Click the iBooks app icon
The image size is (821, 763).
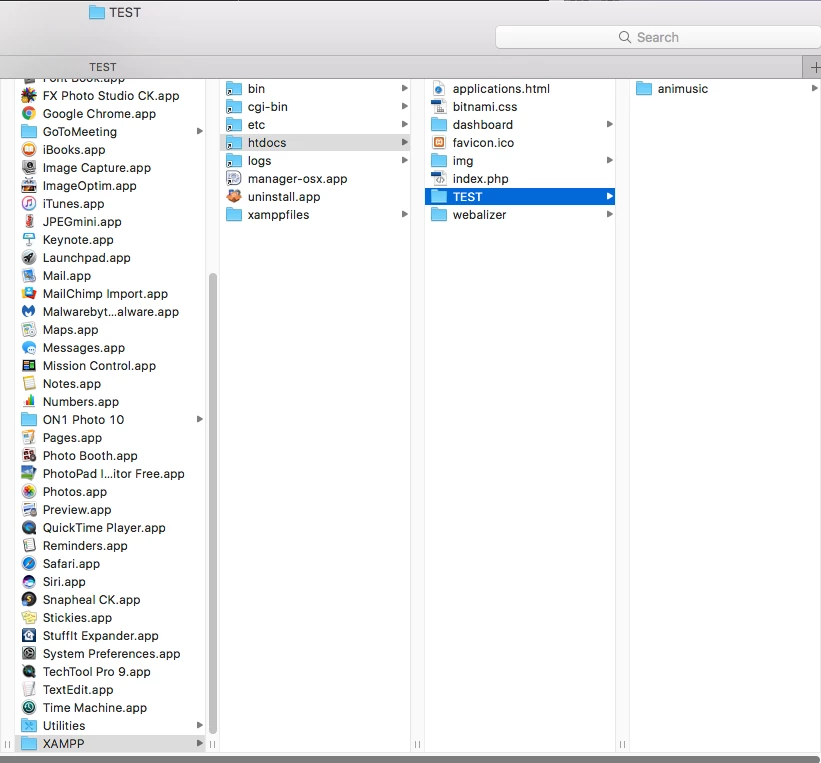click(x=29, y=150)
